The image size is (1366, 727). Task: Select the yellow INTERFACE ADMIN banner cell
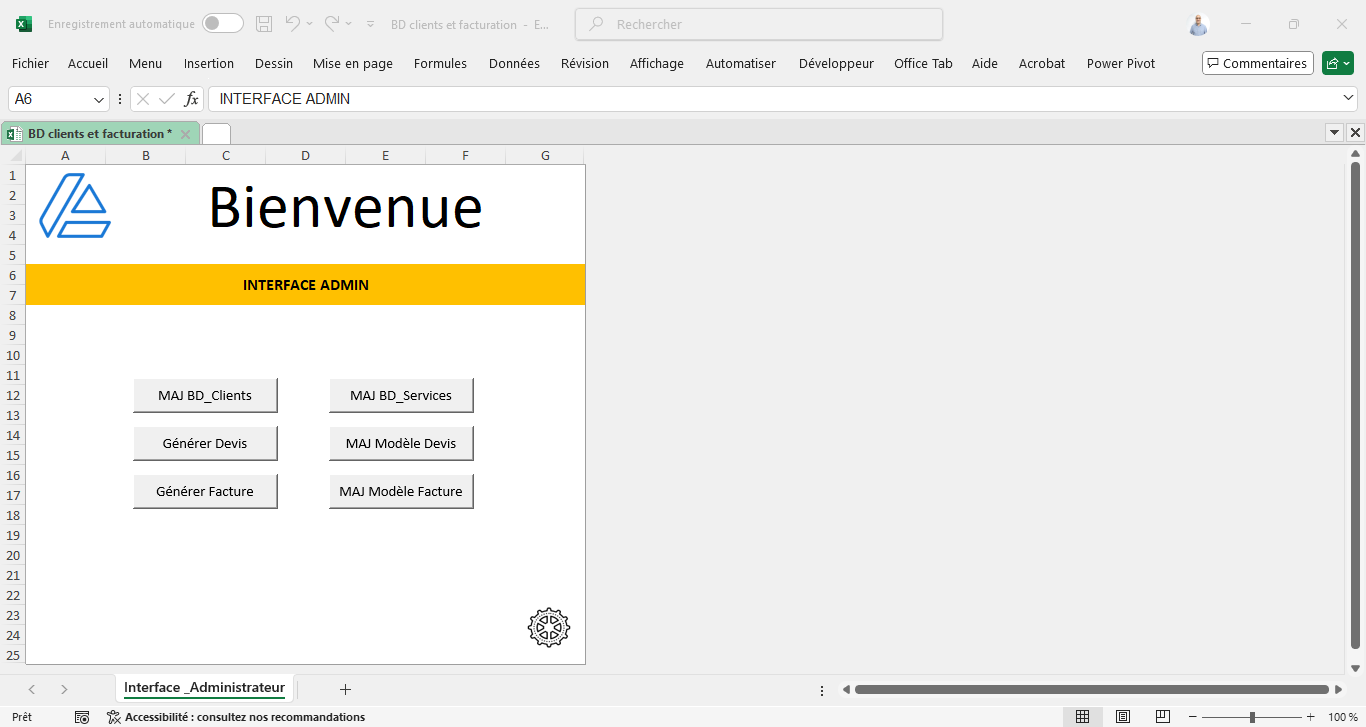pyautogui.click(x=305, y=285)
